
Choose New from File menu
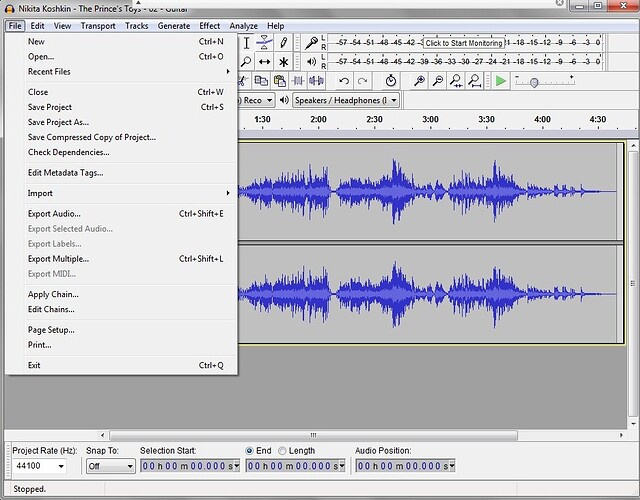pyautogui.click(x=122, y=41)
